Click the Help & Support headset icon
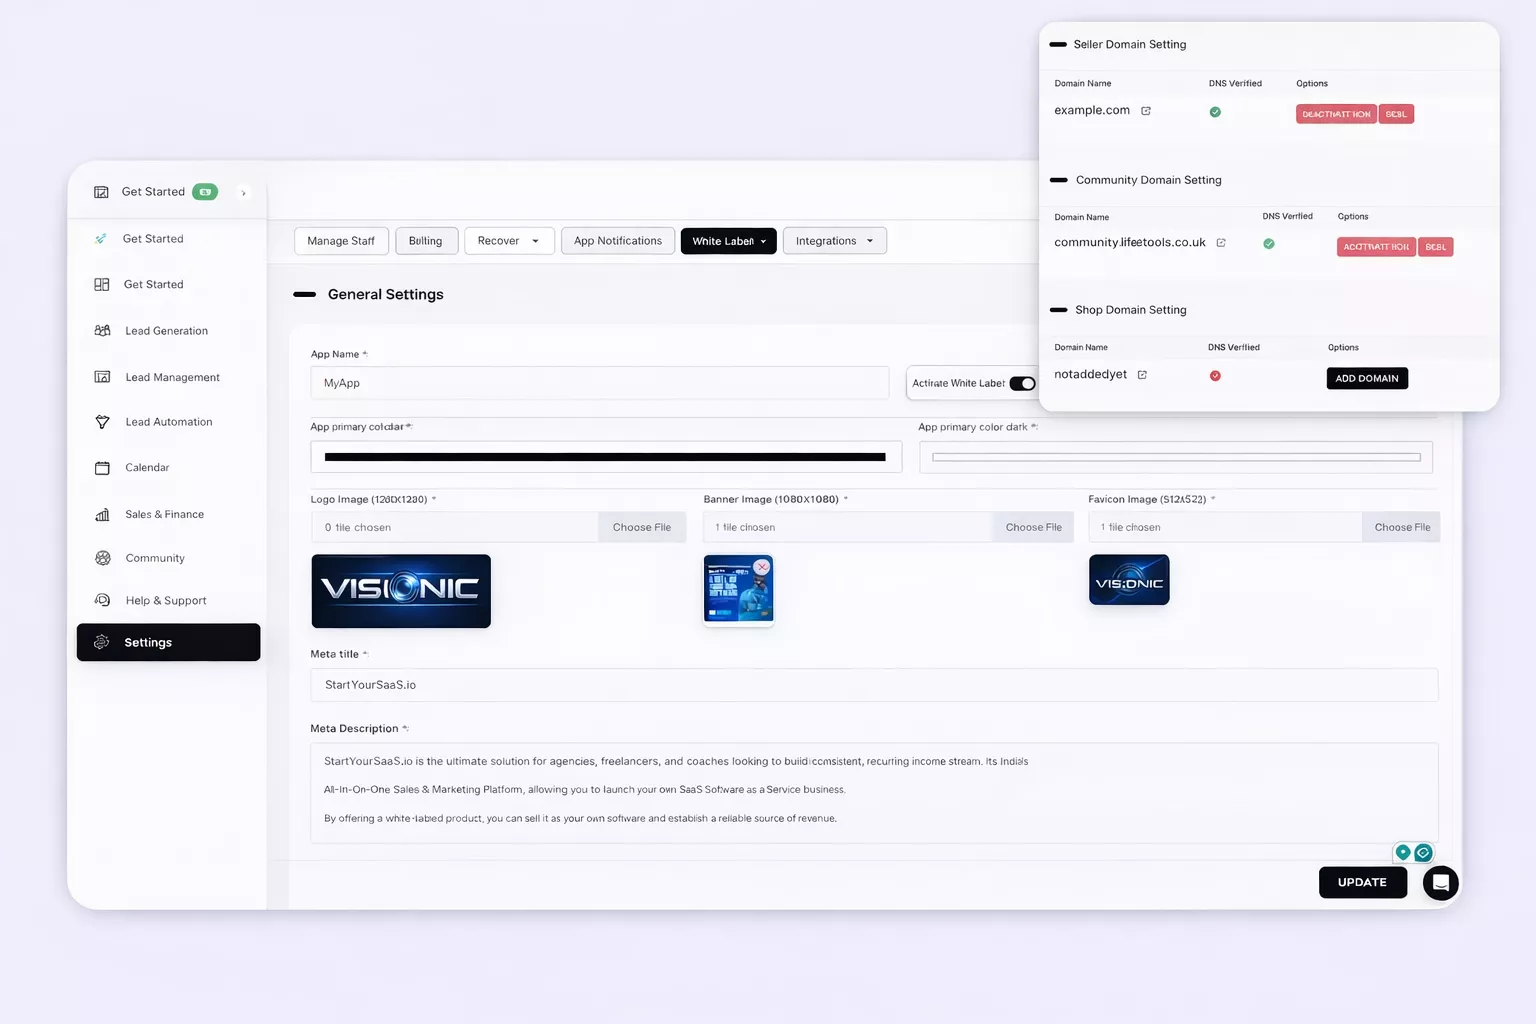This screenshot has height=1024, width=1536. [x=102, y=601]
